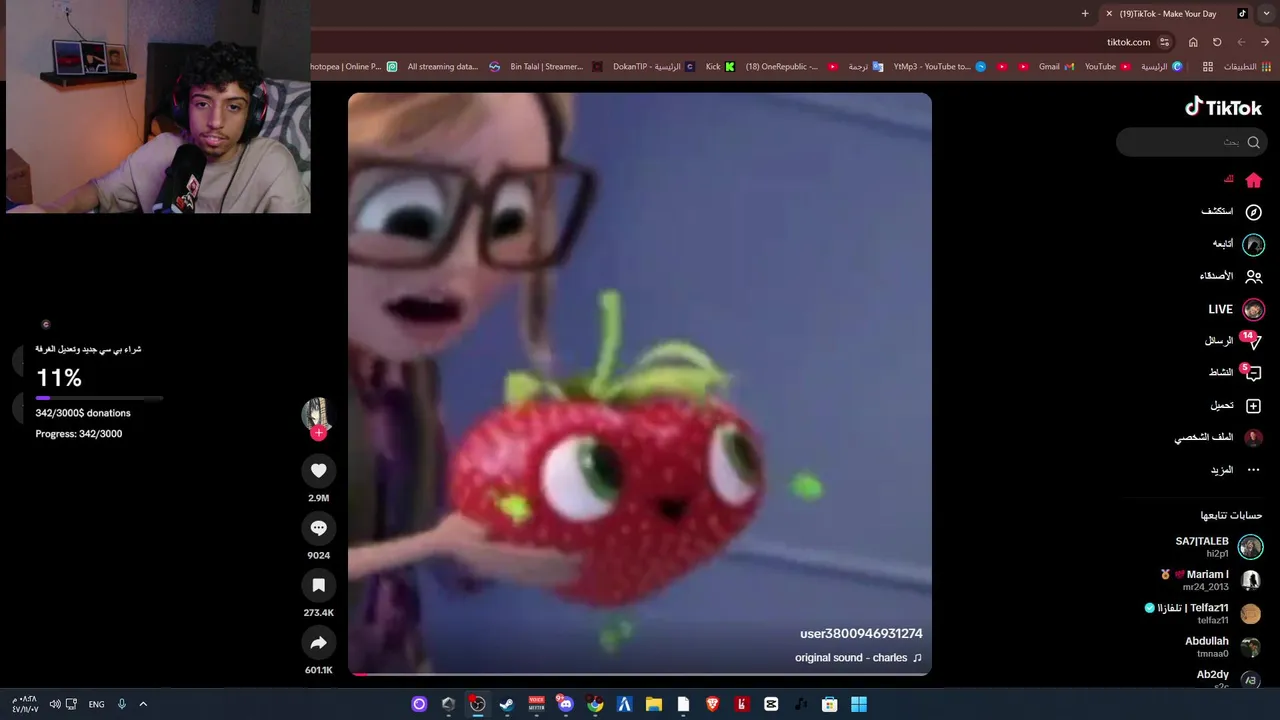The height and width of the screenshot is (720, 1280).
Task: Open a new browser tab with plus
Action: pyautogui.click(x=1085, y=14)
